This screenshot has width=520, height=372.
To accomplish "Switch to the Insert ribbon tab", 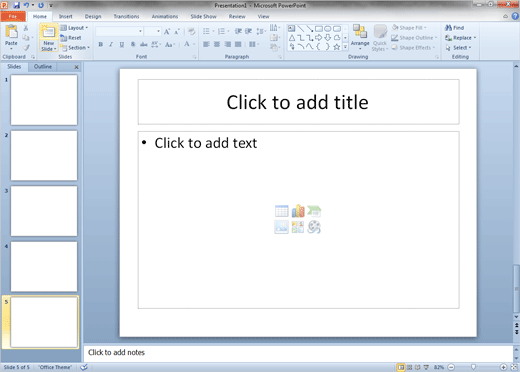I will coord(66,16).
